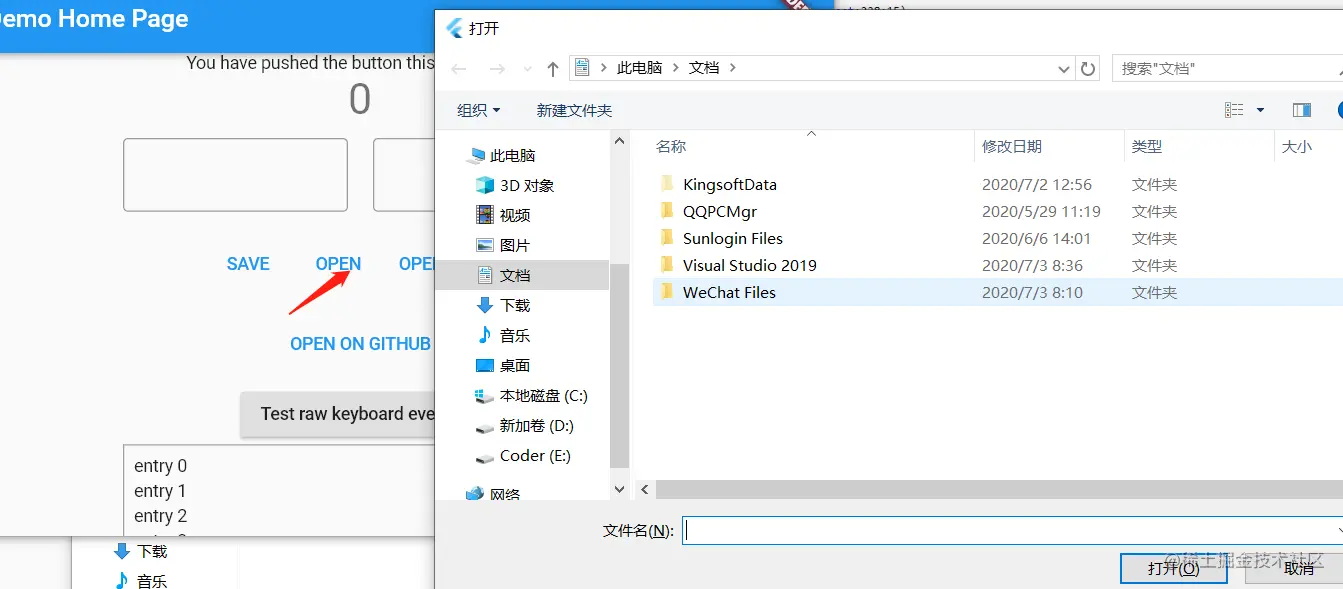This screenshot has height=589, width=1343.
Task: Click the Test raw keyboard events button
Action: pos(338,414)
